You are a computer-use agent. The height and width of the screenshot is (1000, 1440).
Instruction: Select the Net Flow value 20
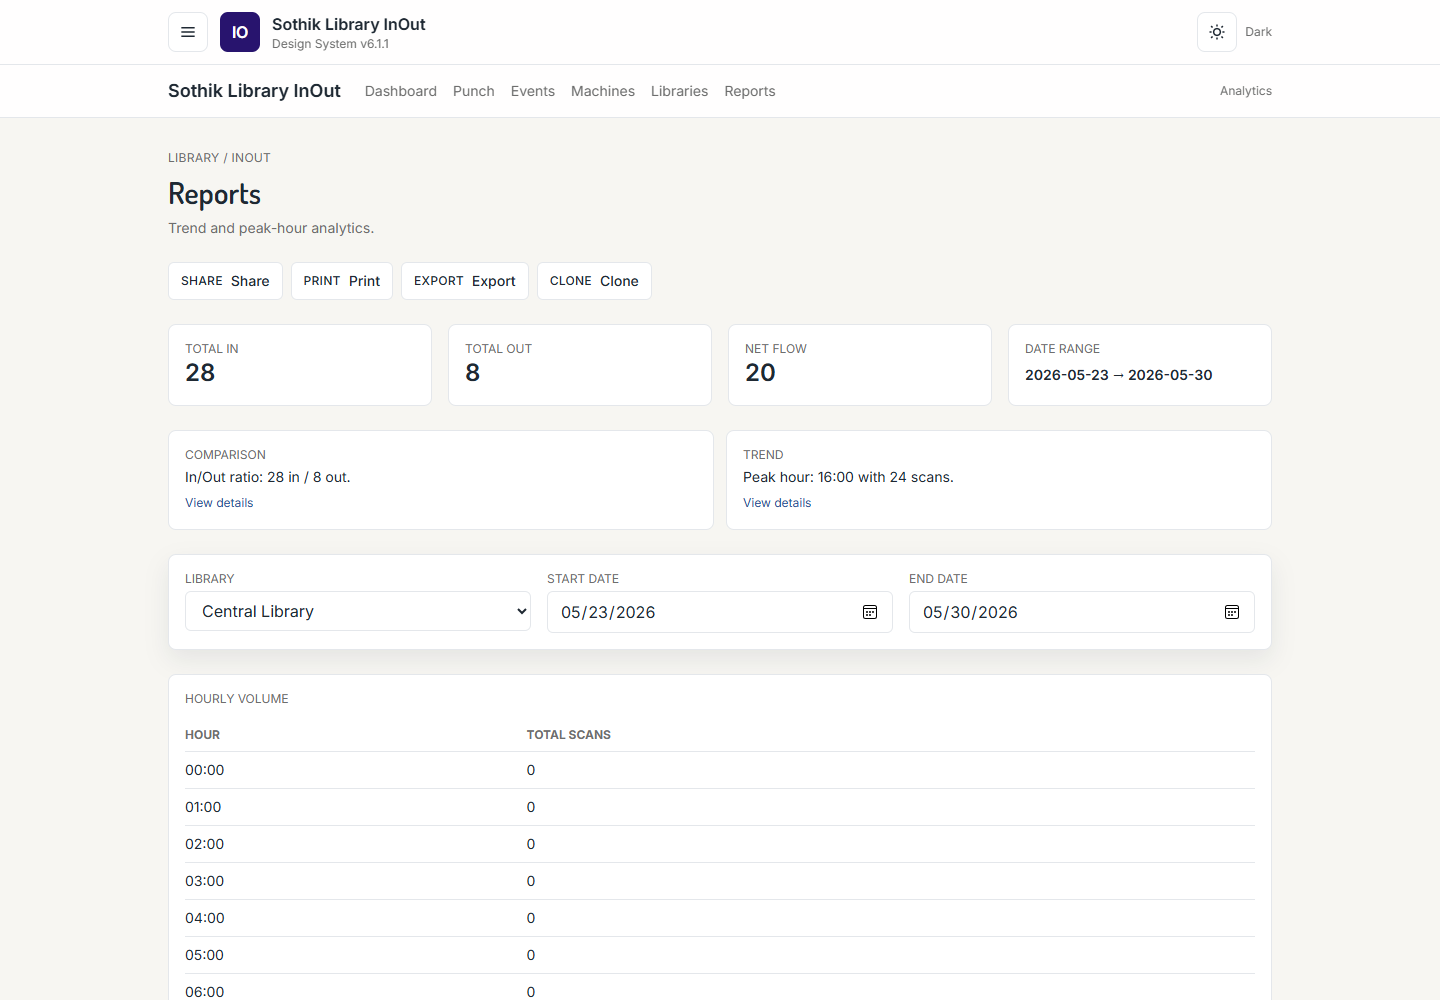coord(760,373)
